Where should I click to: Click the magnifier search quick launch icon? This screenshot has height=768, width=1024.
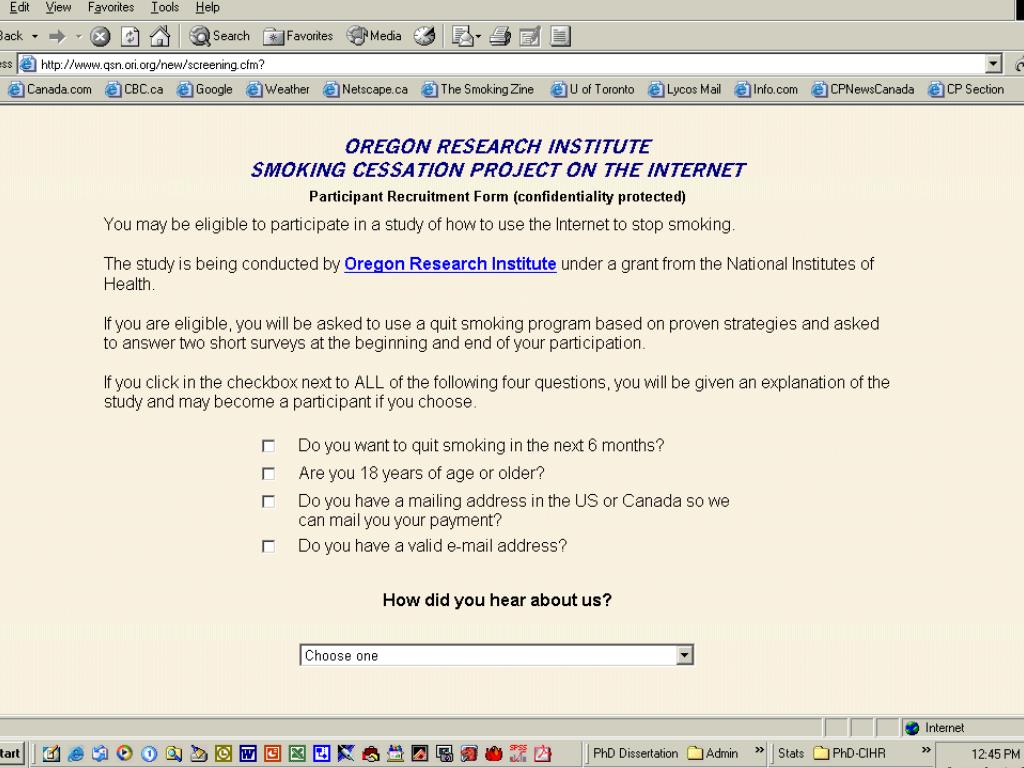[x=174, y=754]
